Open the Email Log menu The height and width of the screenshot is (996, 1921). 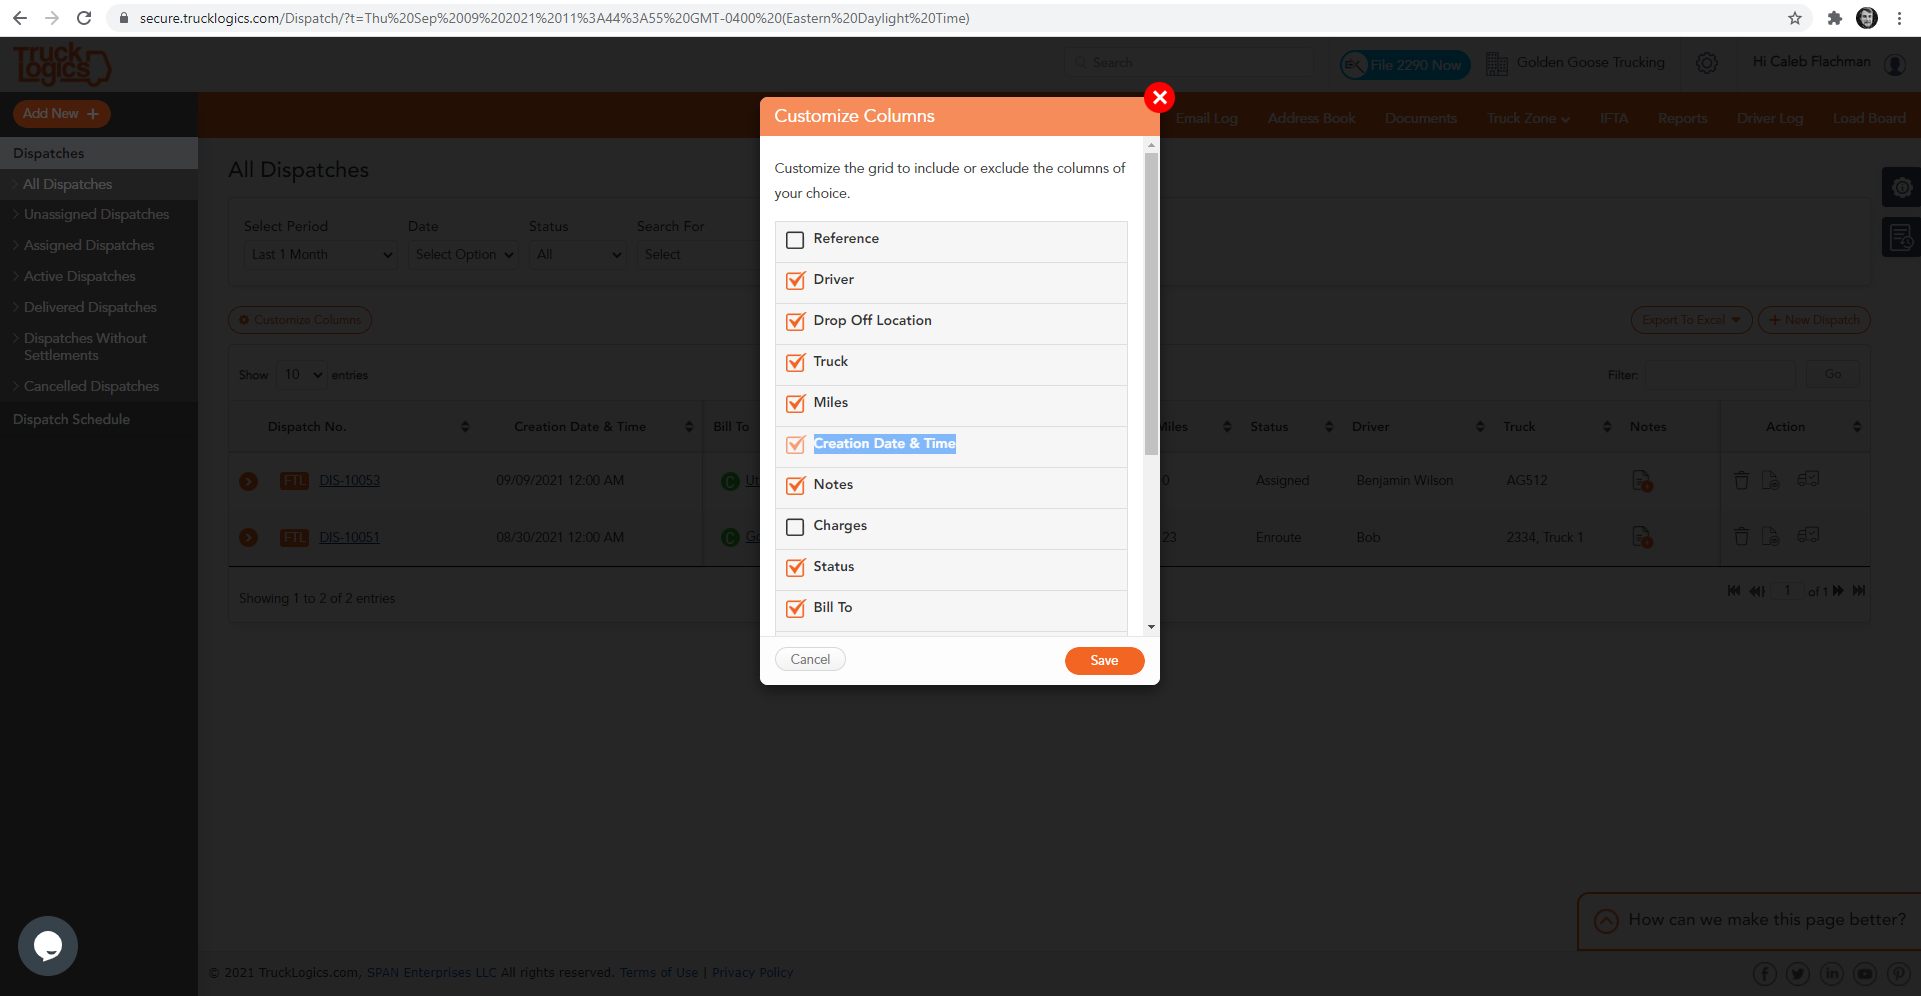click(x=1207, y=118)
